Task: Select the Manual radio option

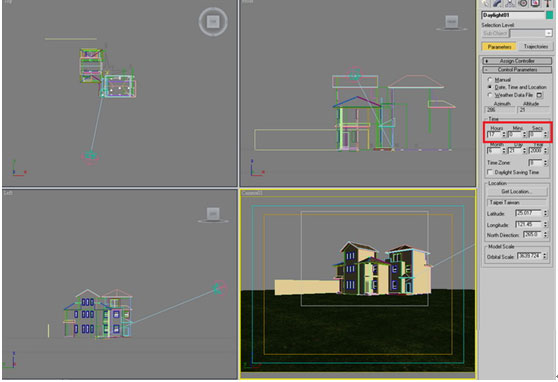Action: [x=490, y=80]
